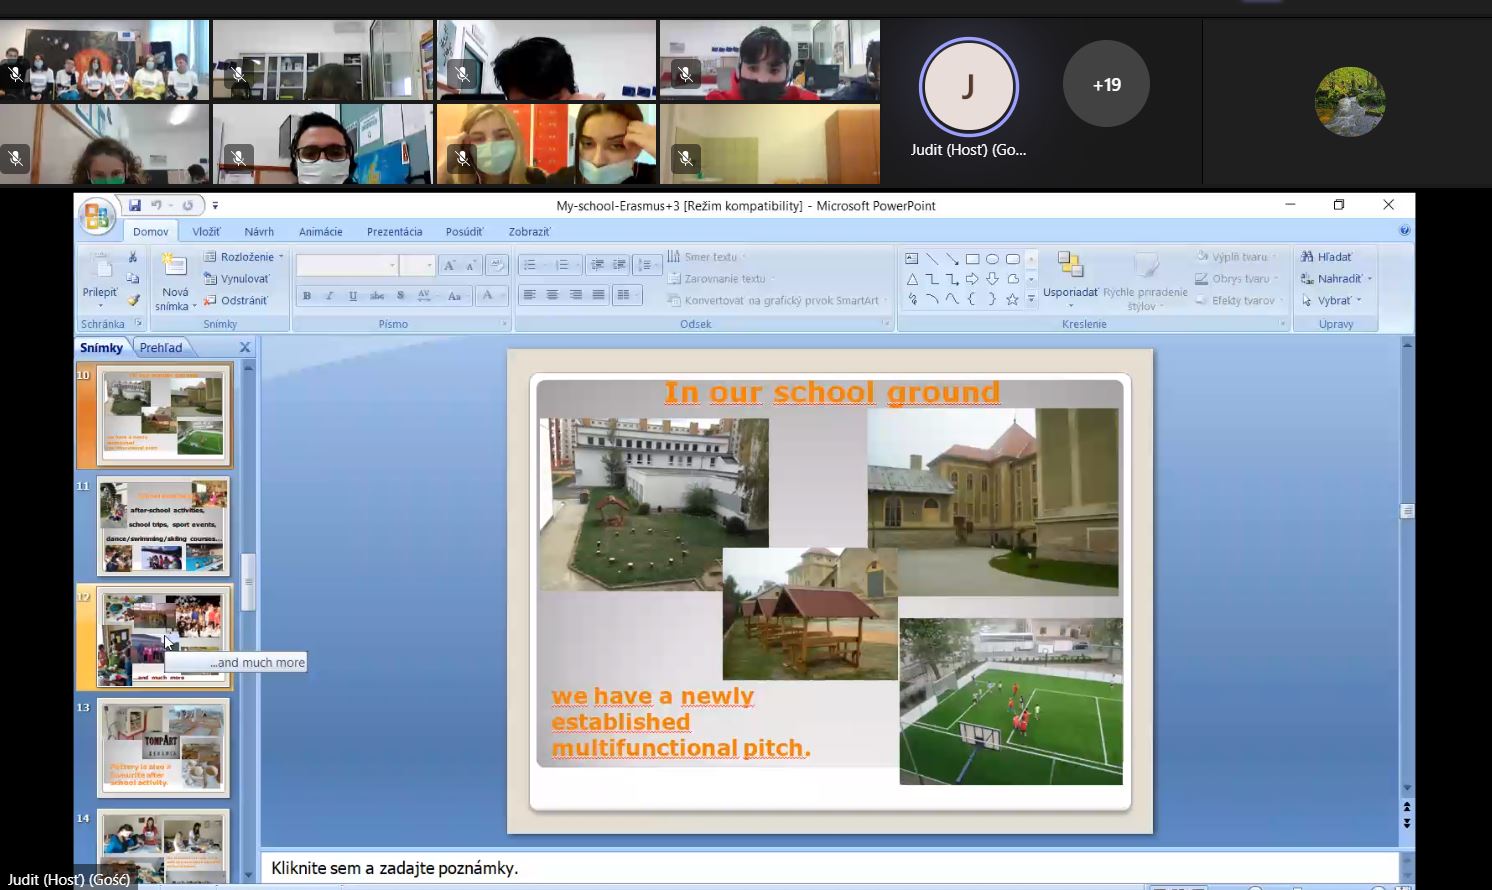Toggle italic text formatting
Viewport: 1492px width, 890px height.
click(x=329, y=296)
